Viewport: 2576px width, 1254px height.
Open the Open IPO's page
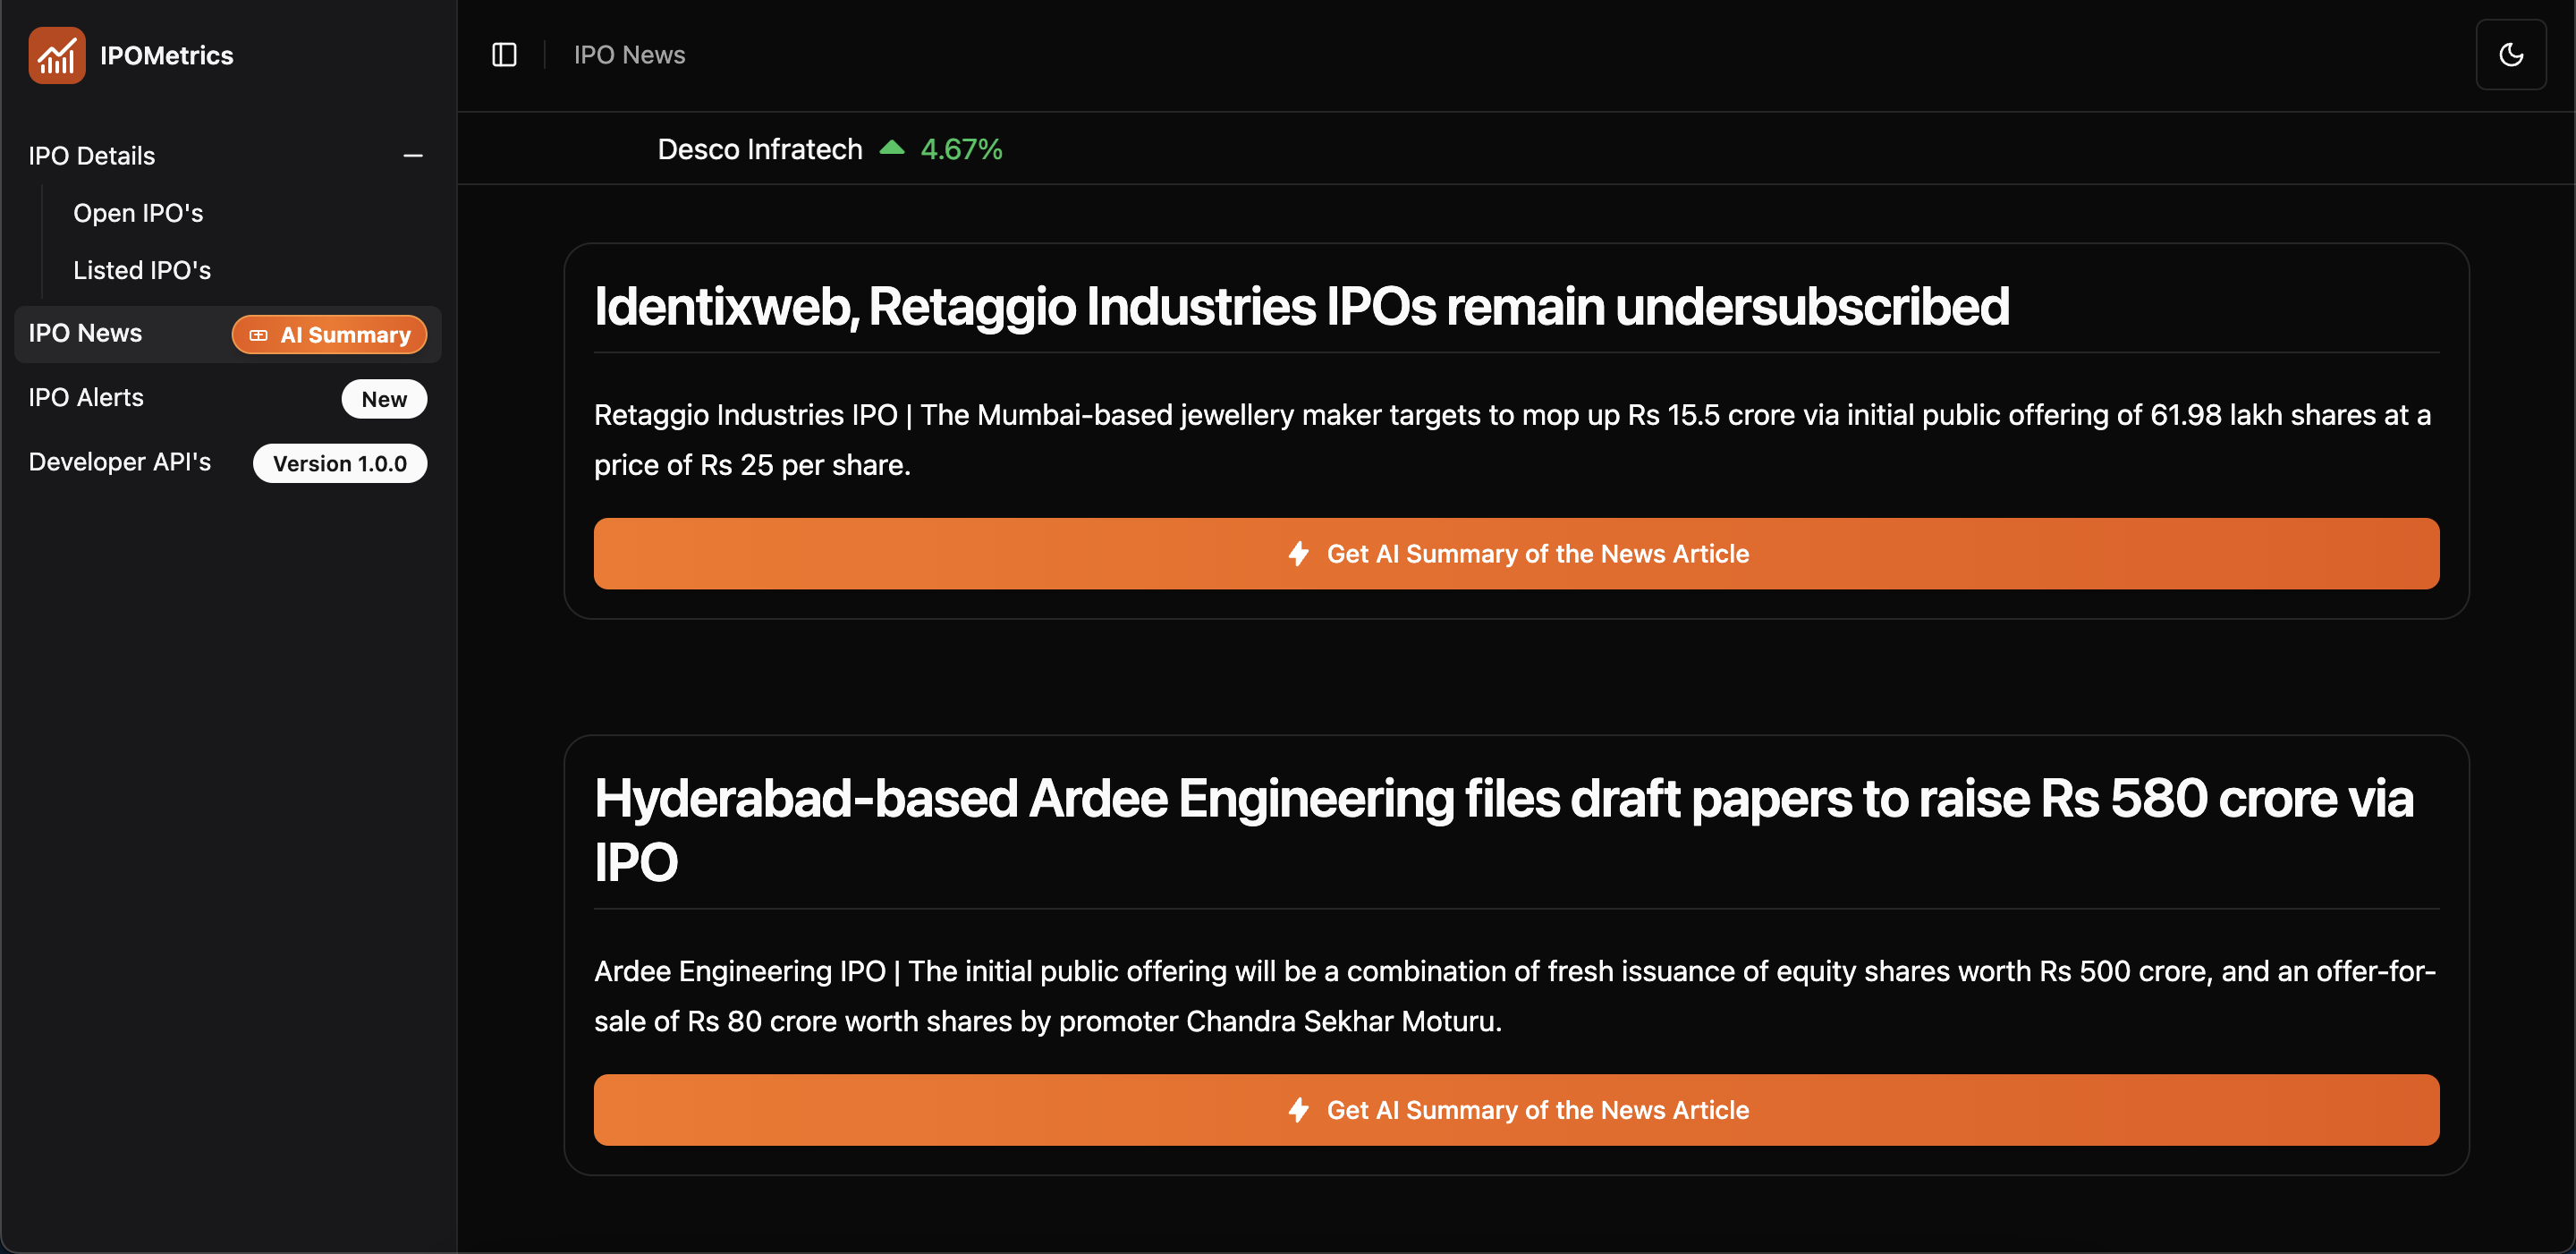point(138,213)
